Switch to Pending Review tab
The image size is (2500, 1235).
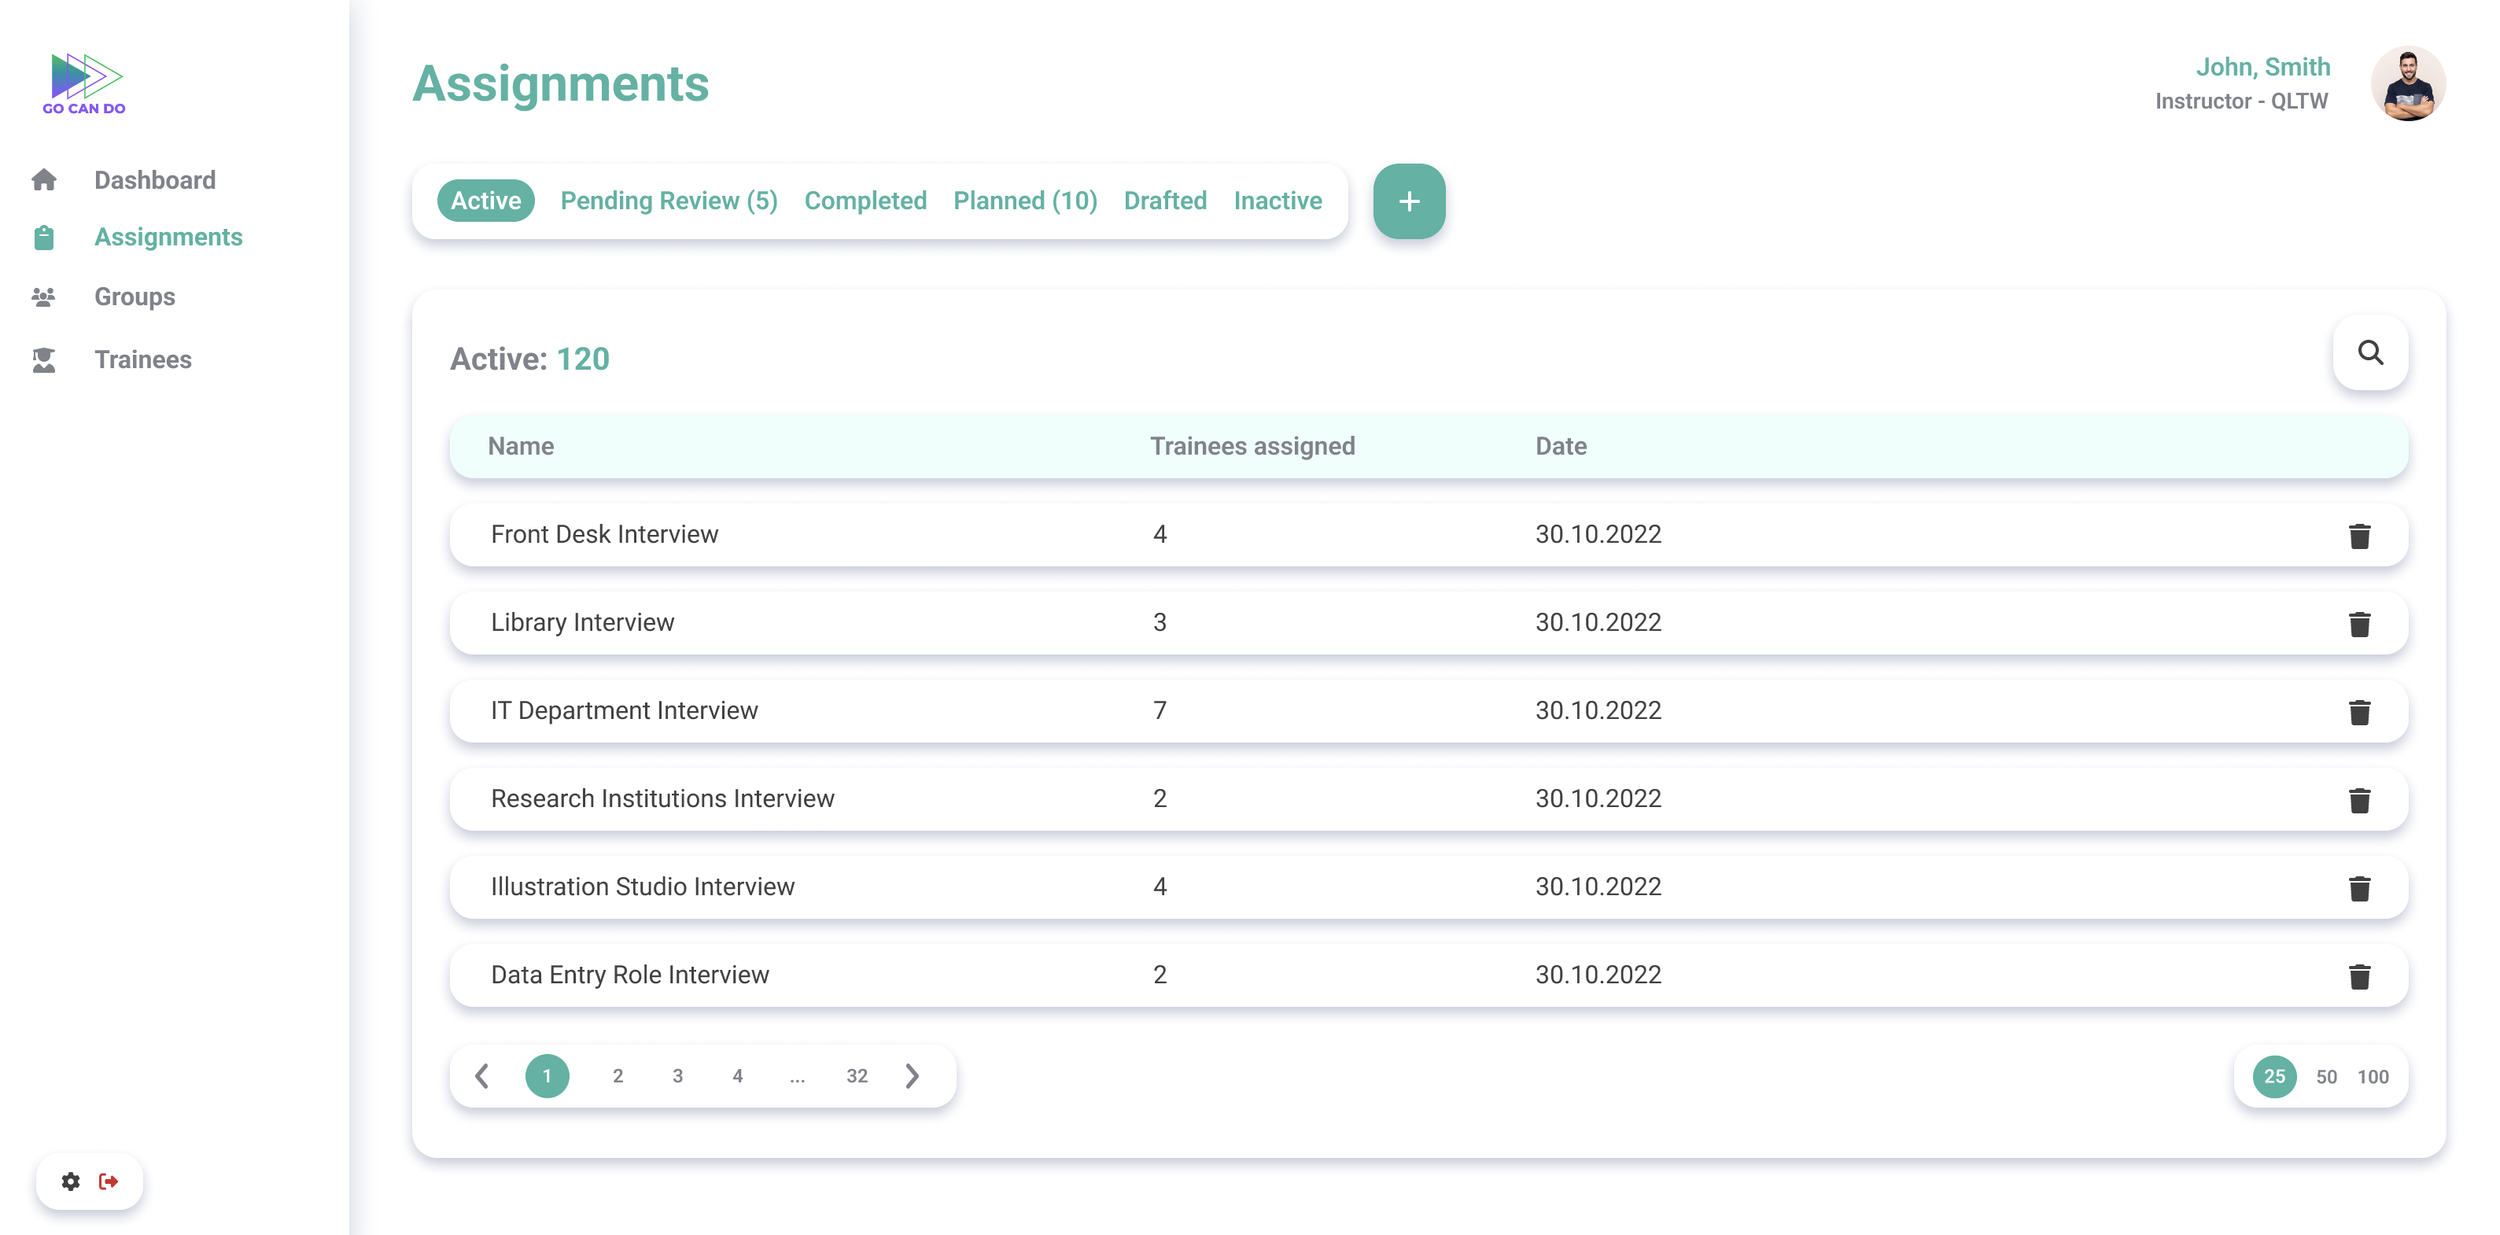pyautogui.click(x=668, y=201)
